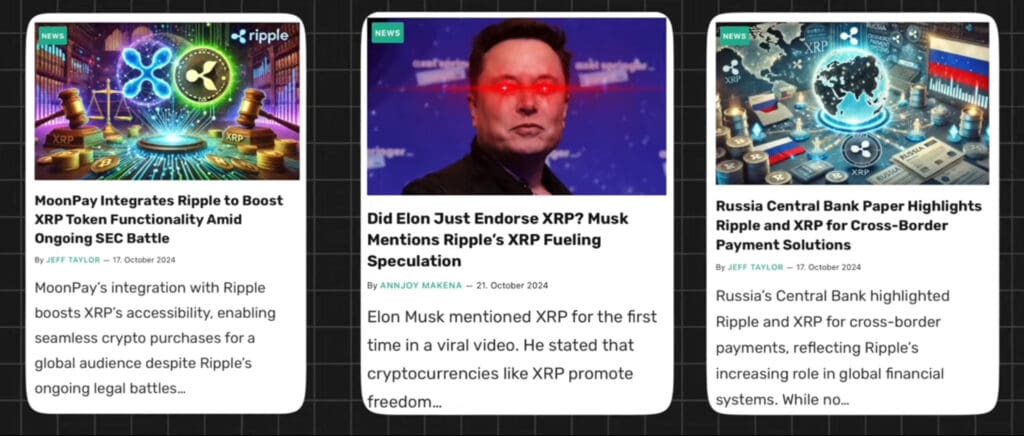Click NEWS badge on Russia Central Bank image
Viewport: 1024px width, 436px height.
coord(734,36)
